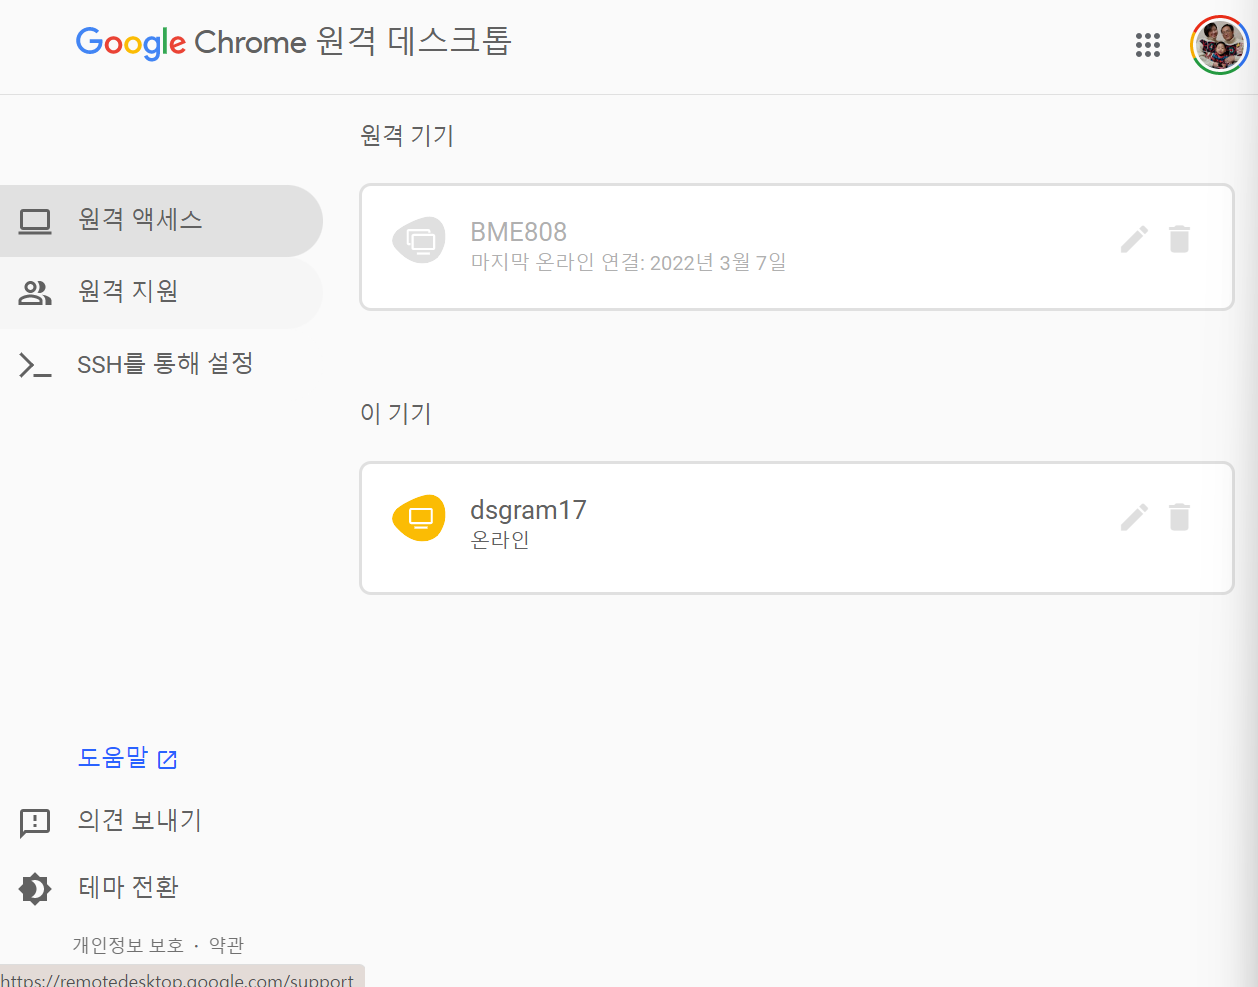Screen dimensions: 1258x987
Task: Edit the dsgram17 device name with pencil
Action: (1134, 517)
